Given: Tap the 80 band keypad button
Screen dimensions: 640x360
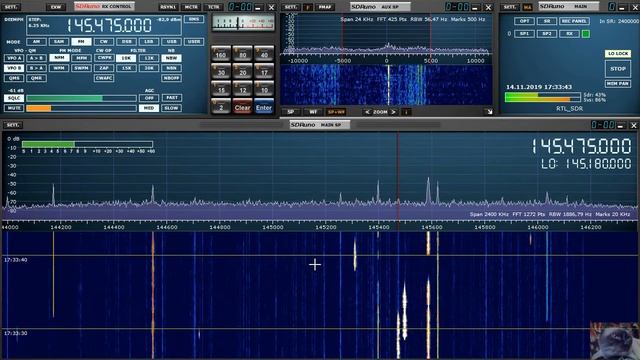Looking at the screenshot, I should [x=242, y=54].
